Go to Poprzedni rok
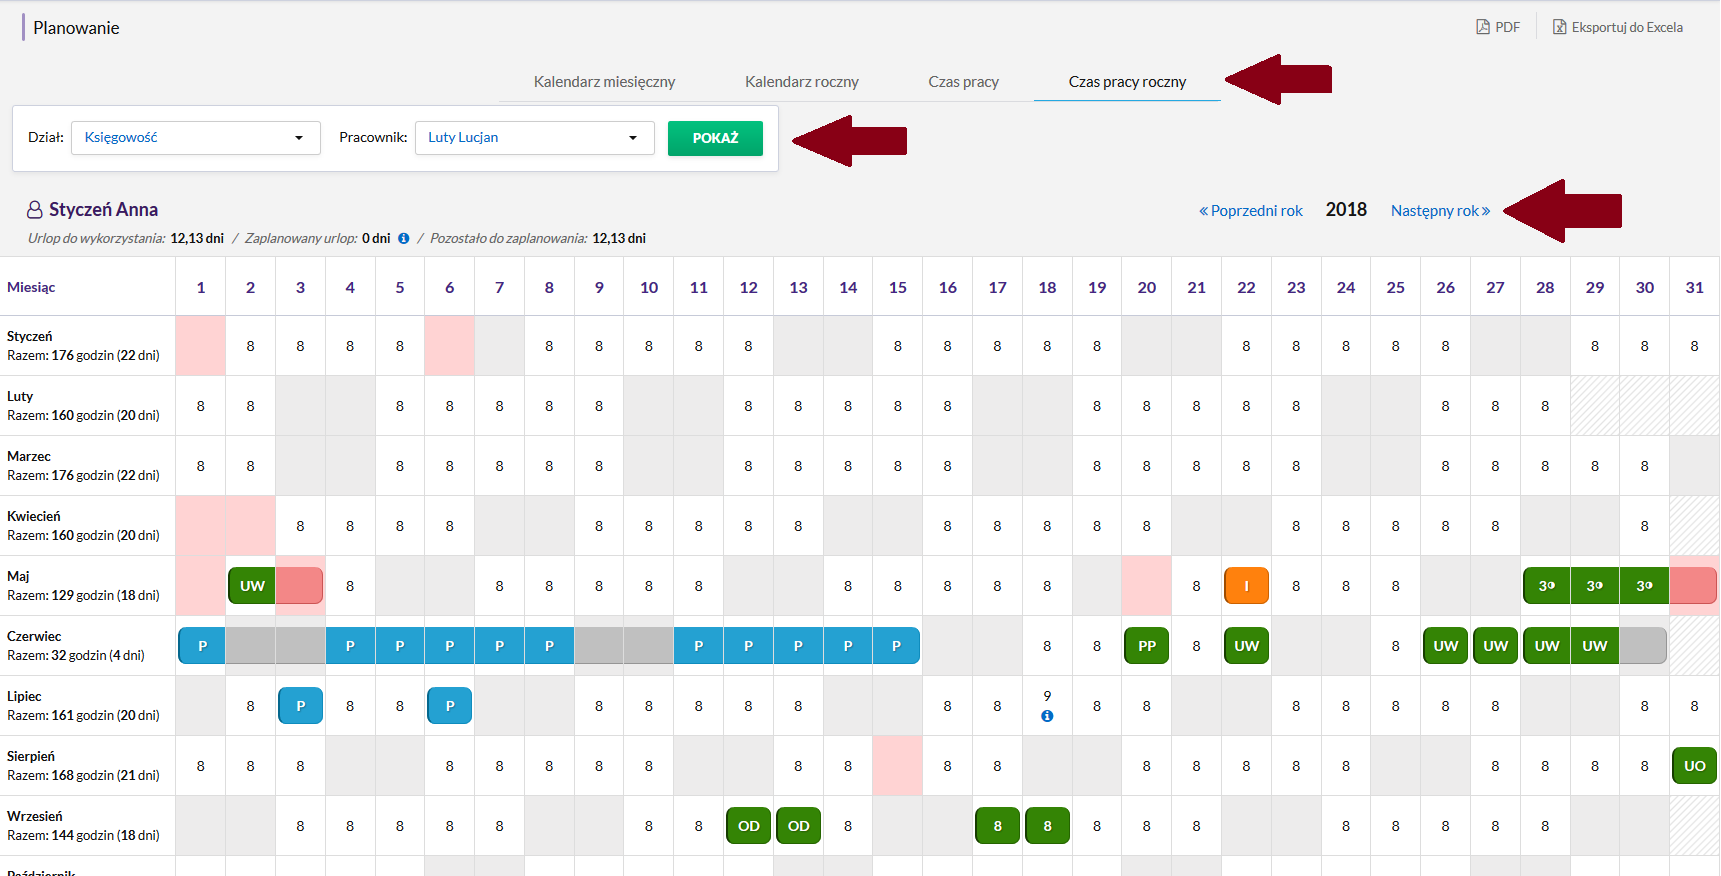Screen dimensions: 1721x876 pyautogui.click(x=1251, y=211)
